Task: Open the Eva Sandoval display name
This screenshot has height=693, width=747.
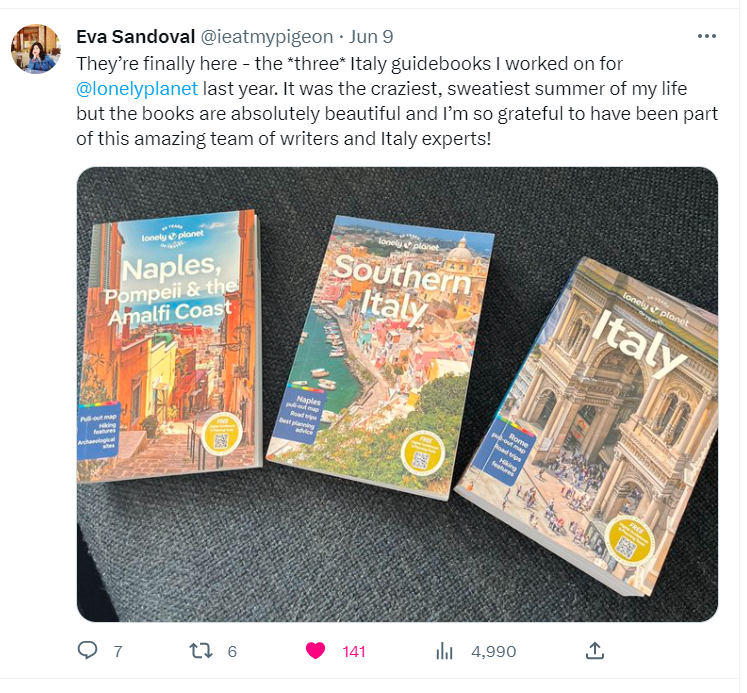Action: click(x=136, y=37)
